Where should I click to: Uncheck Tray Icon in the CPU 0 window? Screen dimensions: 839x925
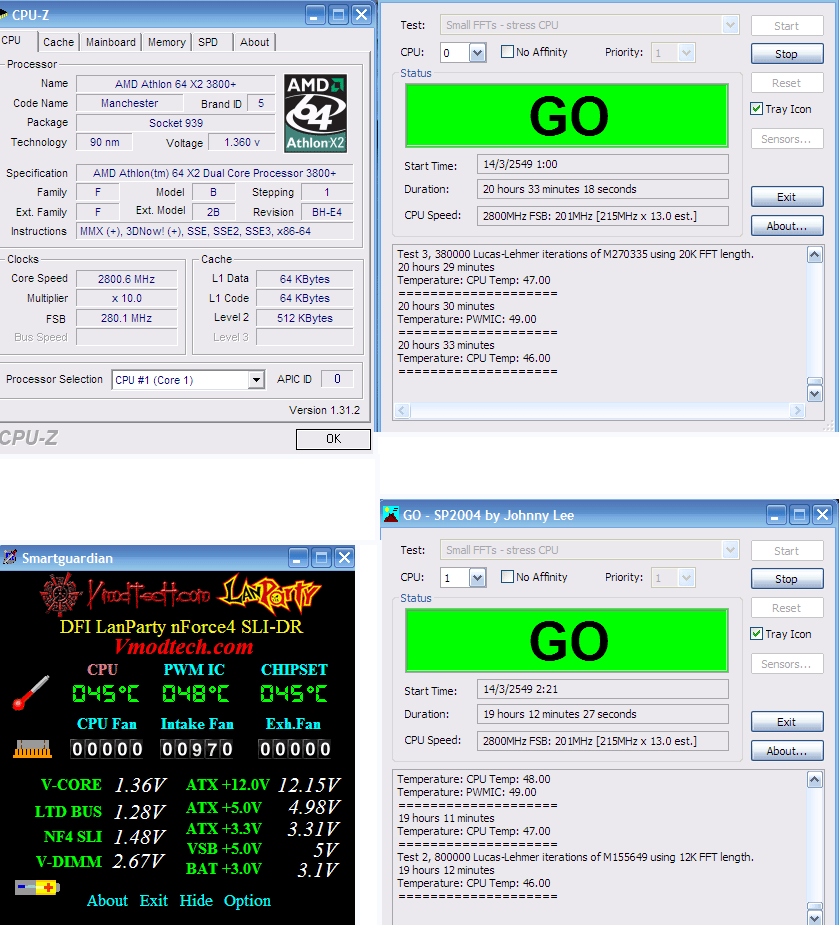pos(756,109)
